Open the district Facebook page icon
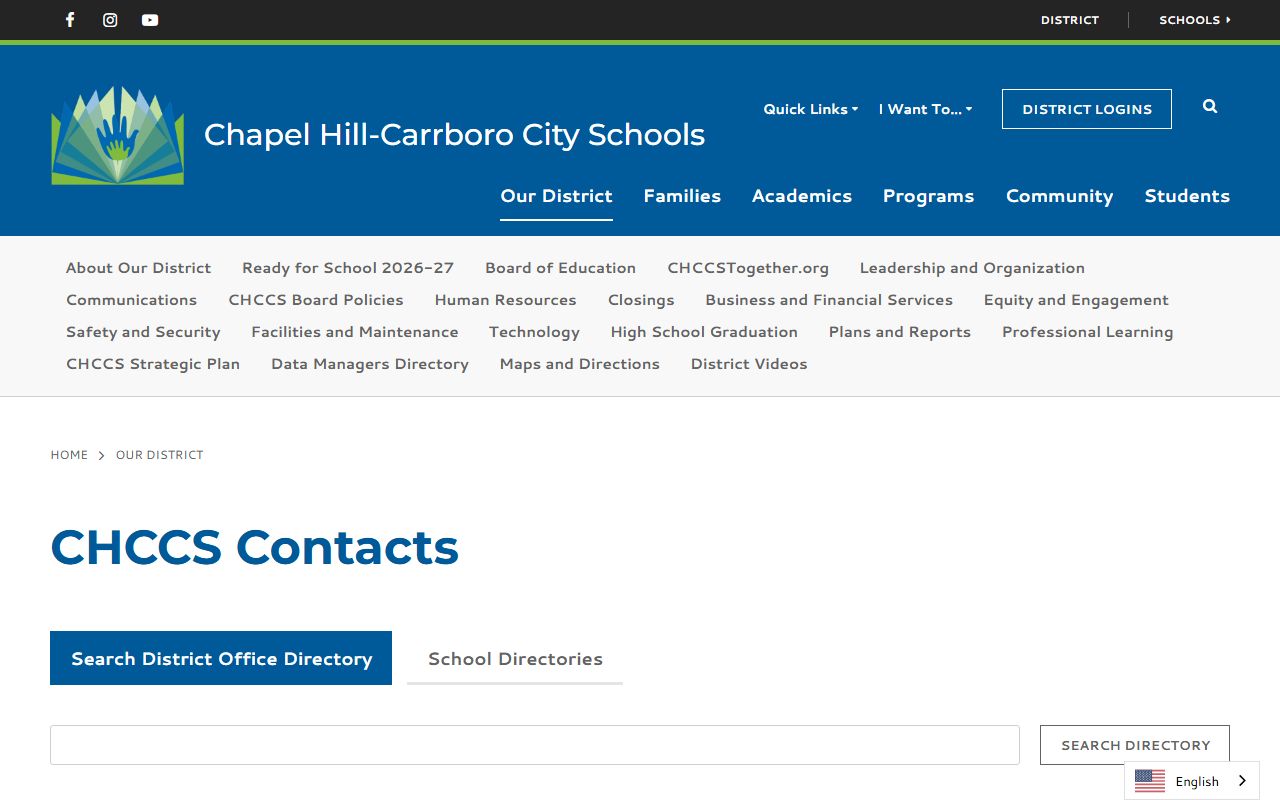The width and height of the screenshot is (1280, 800). click(x=70, y=20)
